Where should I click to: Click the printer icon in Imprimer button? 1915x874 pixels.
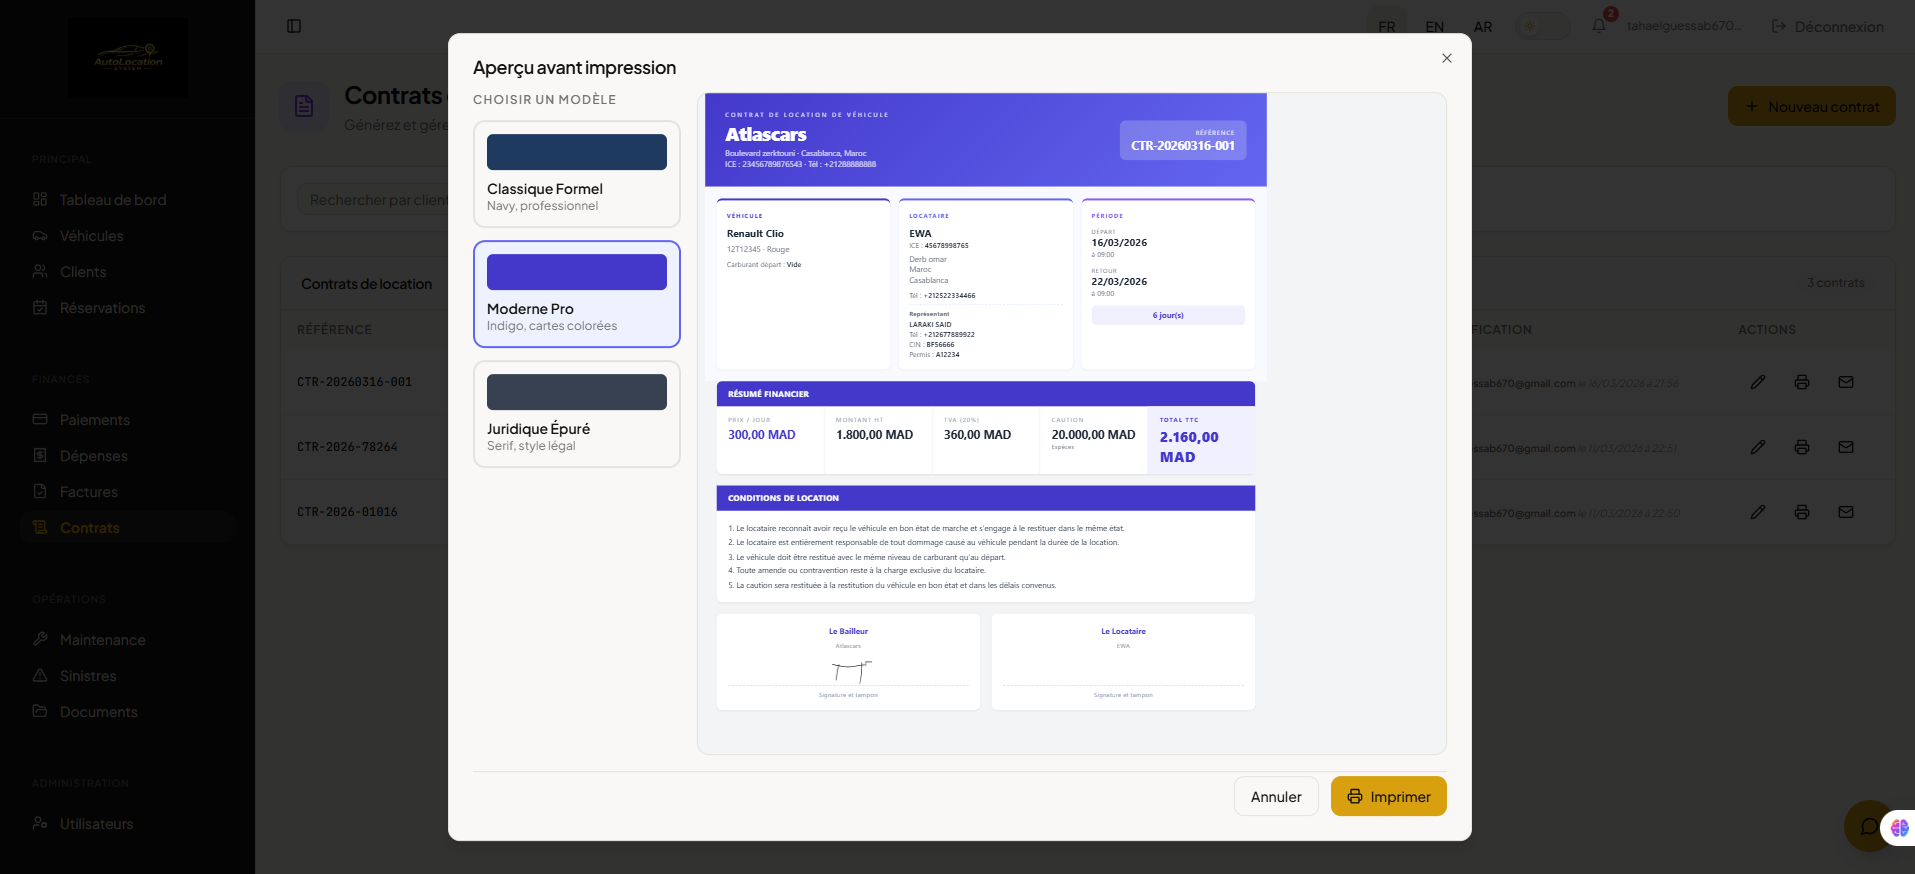(1355, 796)
